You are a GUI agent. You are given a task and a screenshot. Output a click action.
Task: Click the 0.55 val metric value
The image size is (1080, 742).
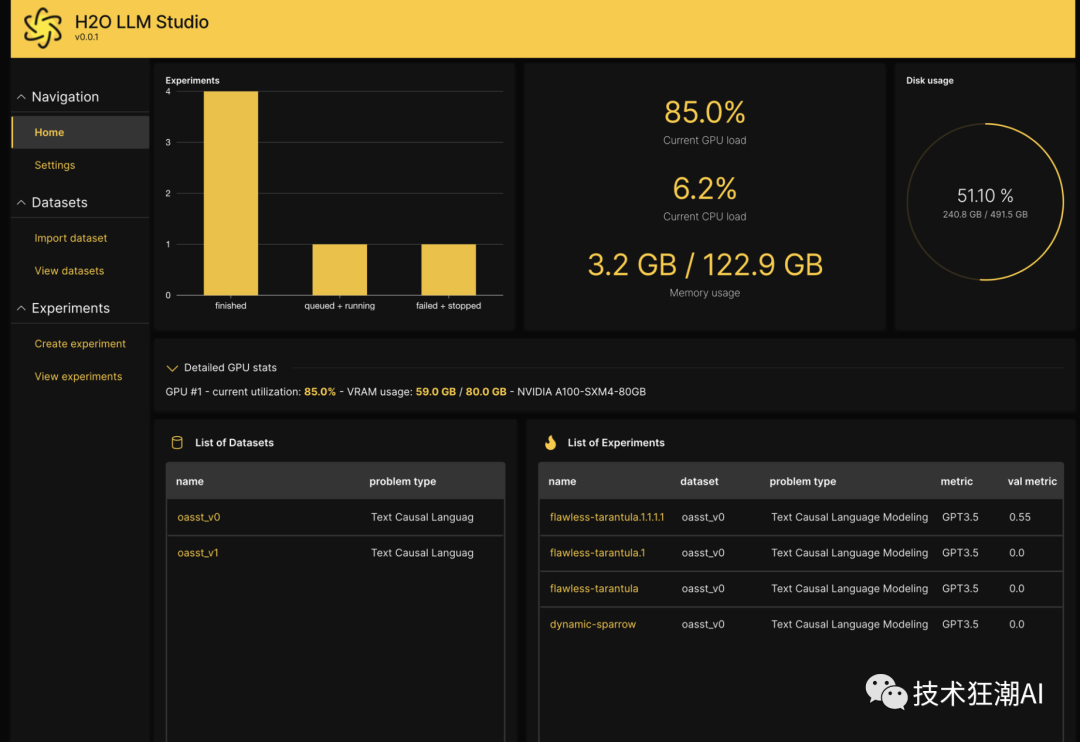(x=1019, y=517)
